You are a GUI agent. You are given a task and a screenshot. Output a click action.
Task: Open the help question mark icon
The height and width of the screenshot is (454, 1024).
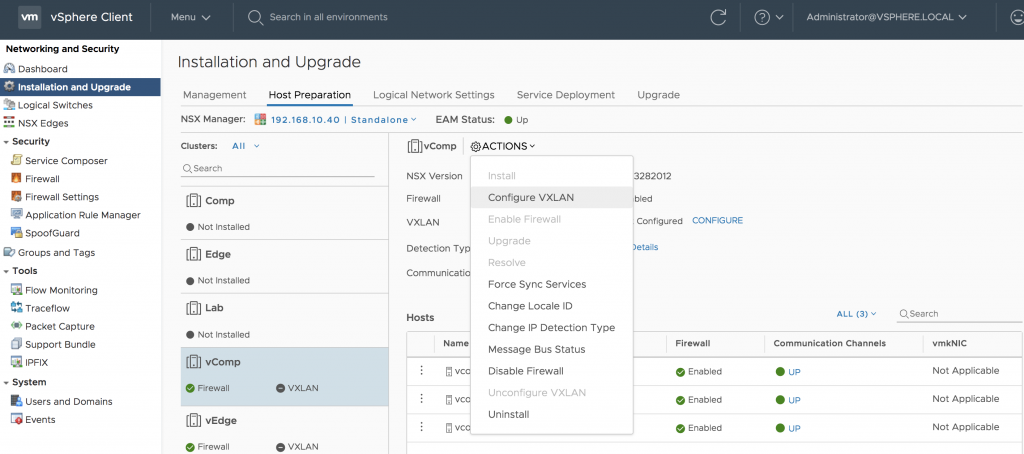761,18
